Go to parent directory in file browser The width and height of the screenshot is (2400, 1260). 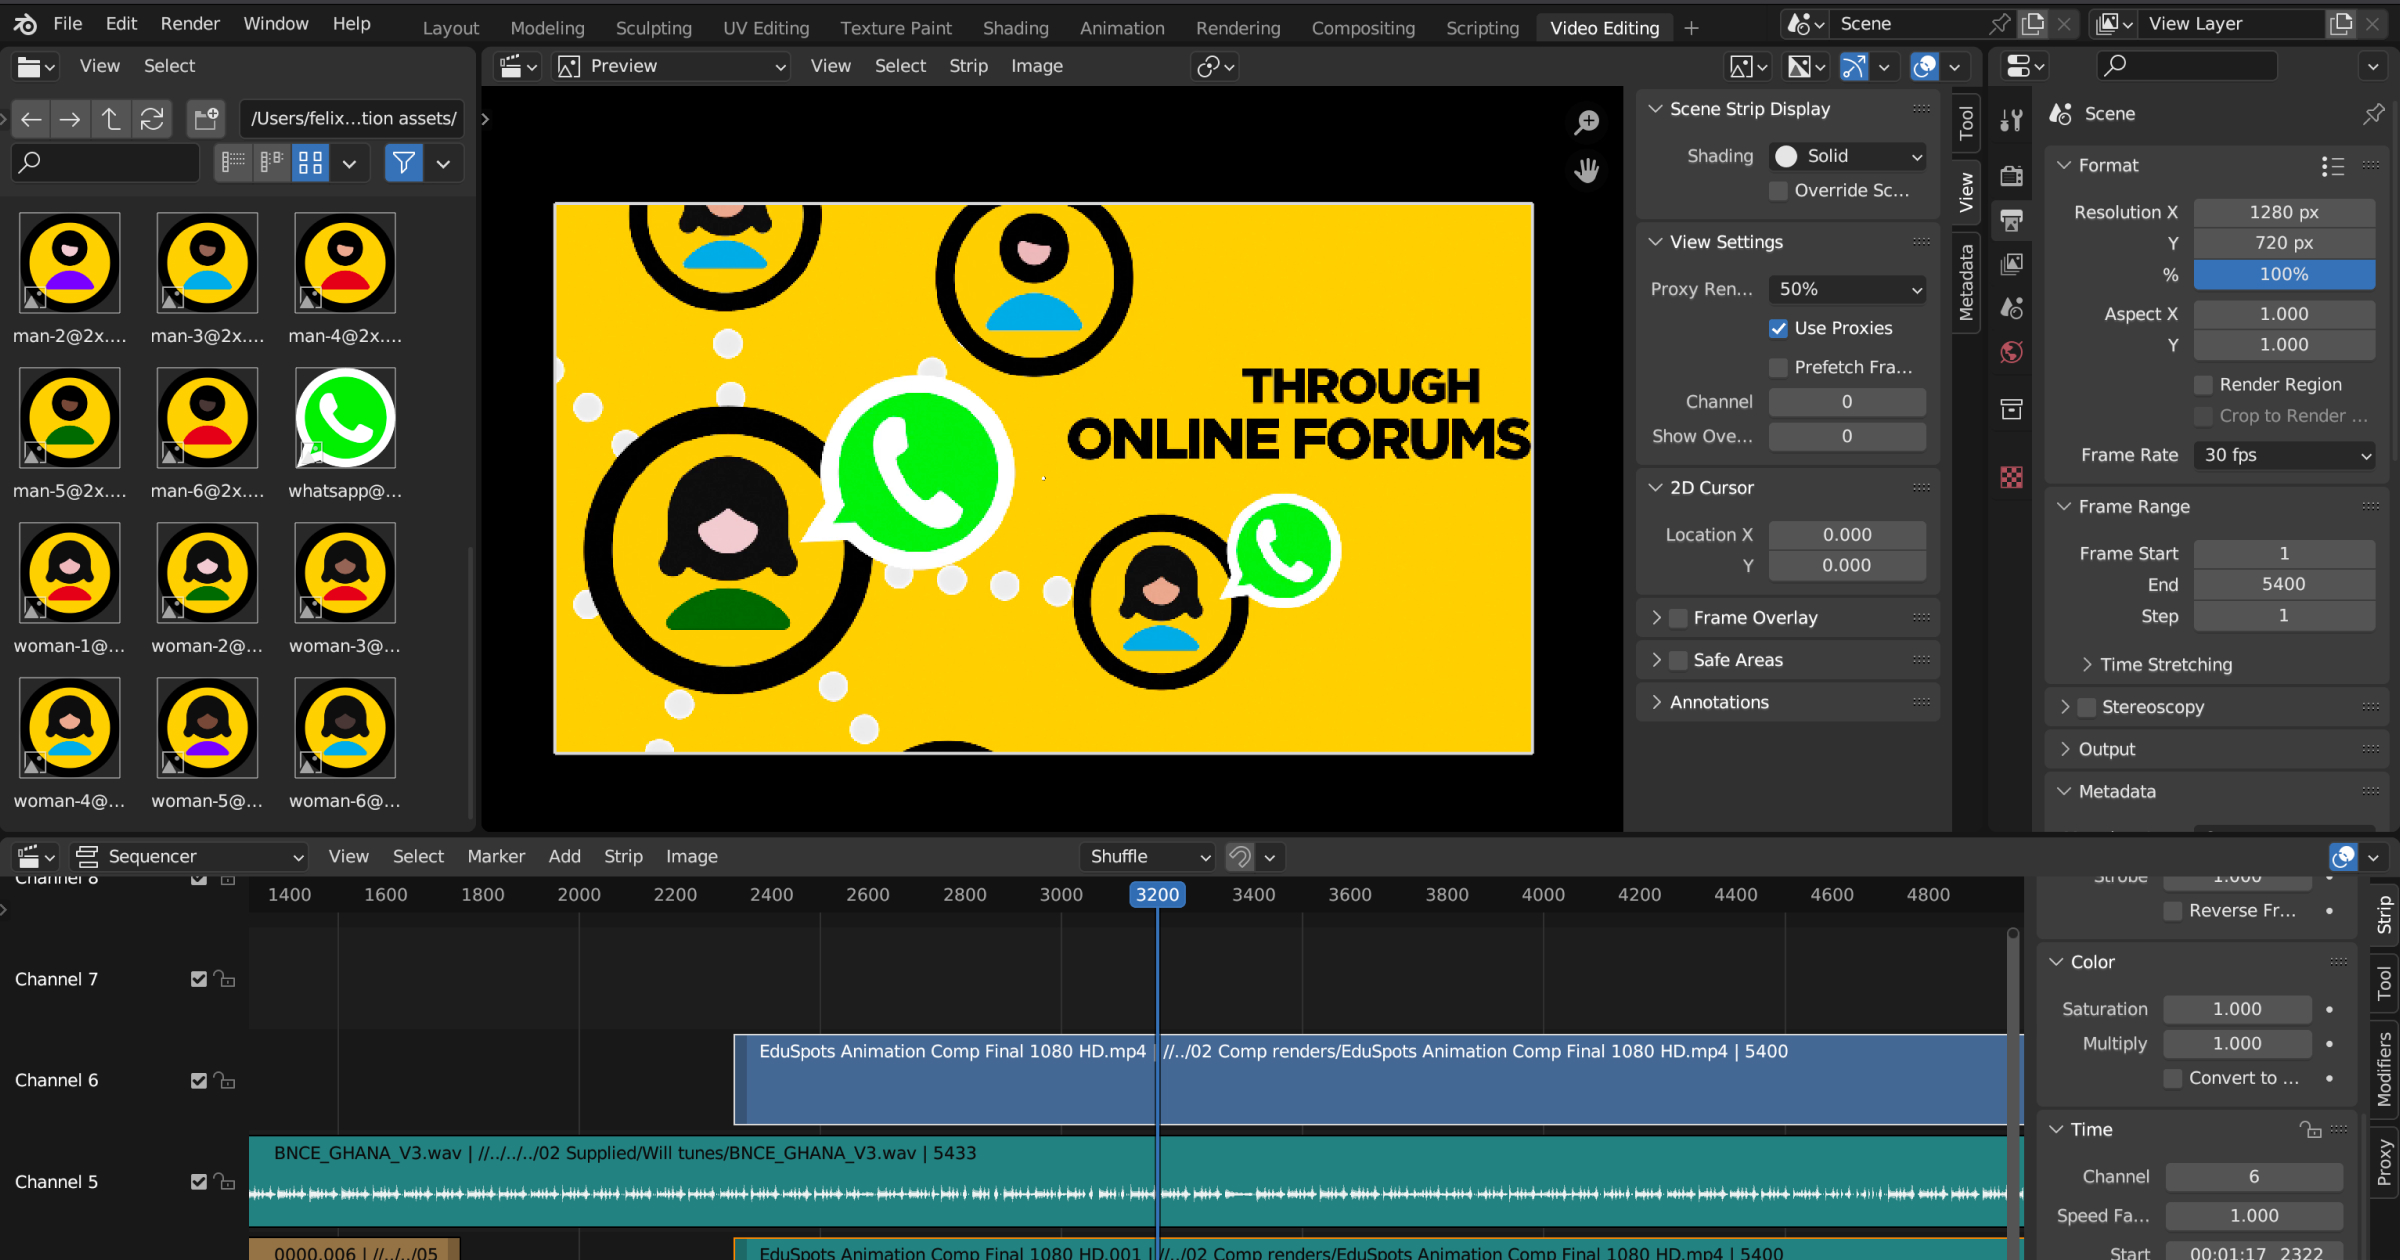pos(111,119)
